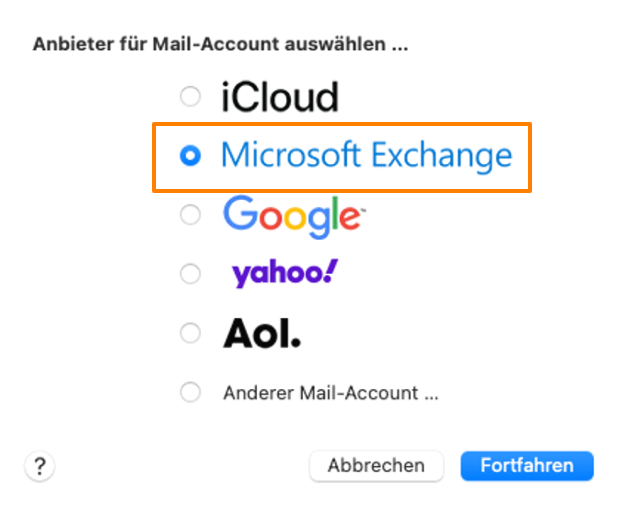Click the colorful Google logo

(x=294, y=217)
